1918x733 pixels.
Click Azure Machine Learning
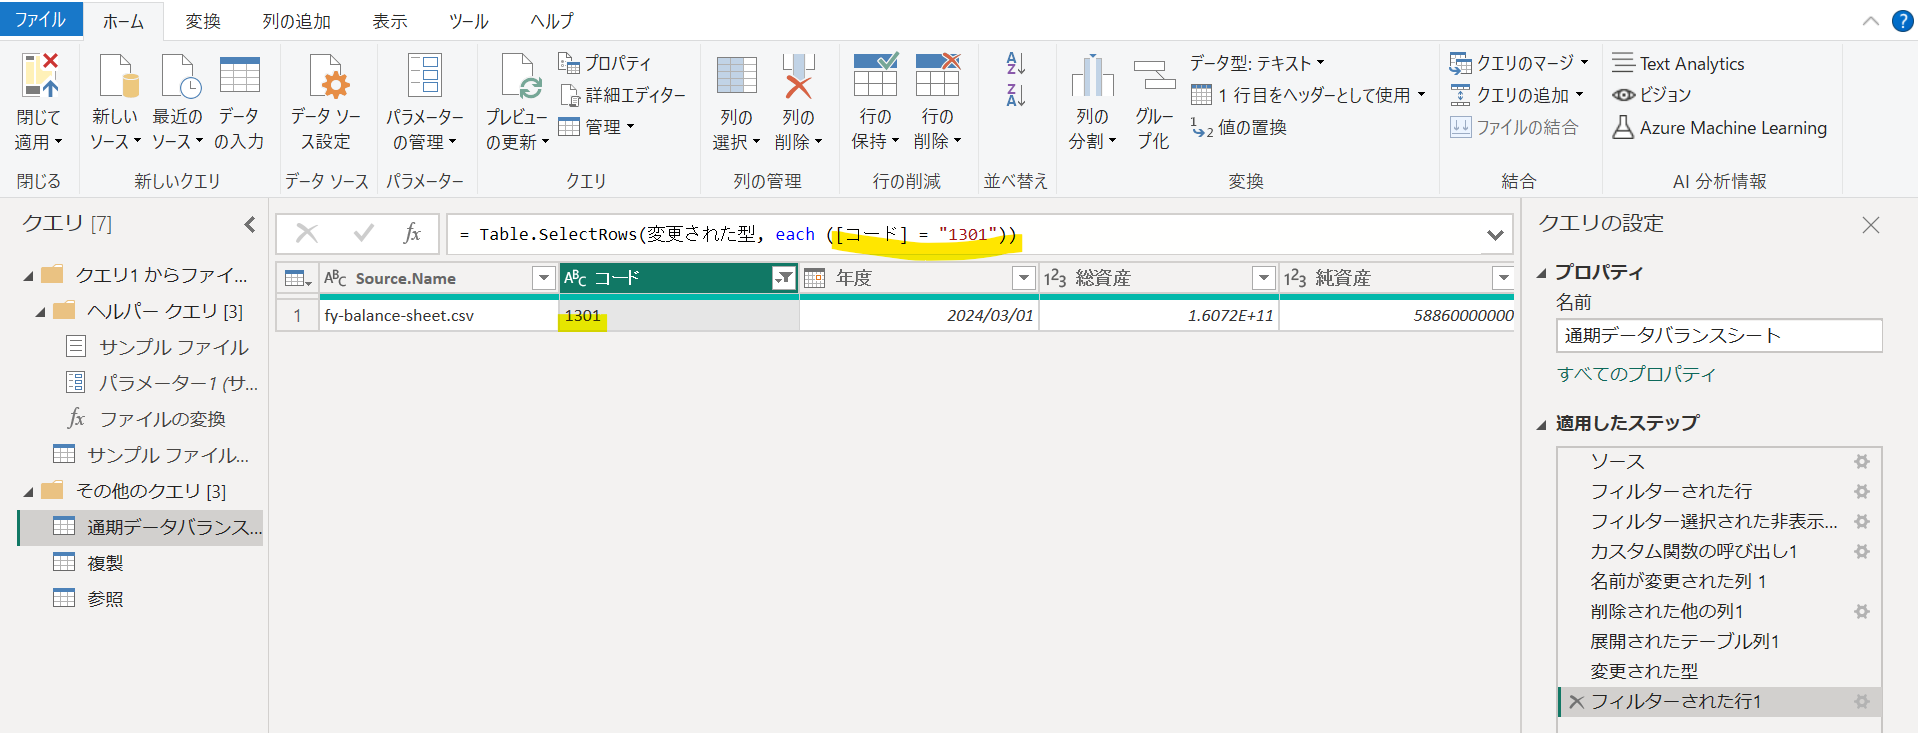1720,127
